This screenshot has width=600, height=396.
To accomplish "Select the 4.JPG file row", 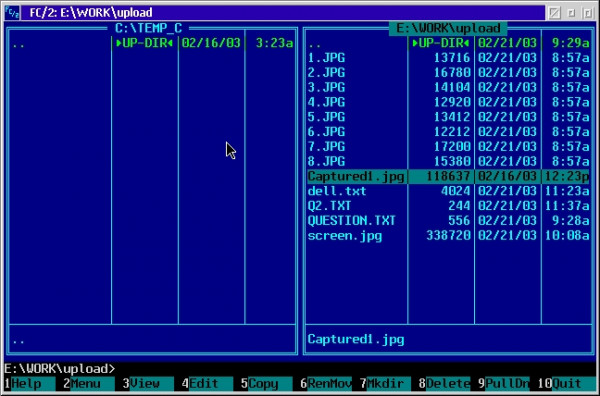I will 448,102.
